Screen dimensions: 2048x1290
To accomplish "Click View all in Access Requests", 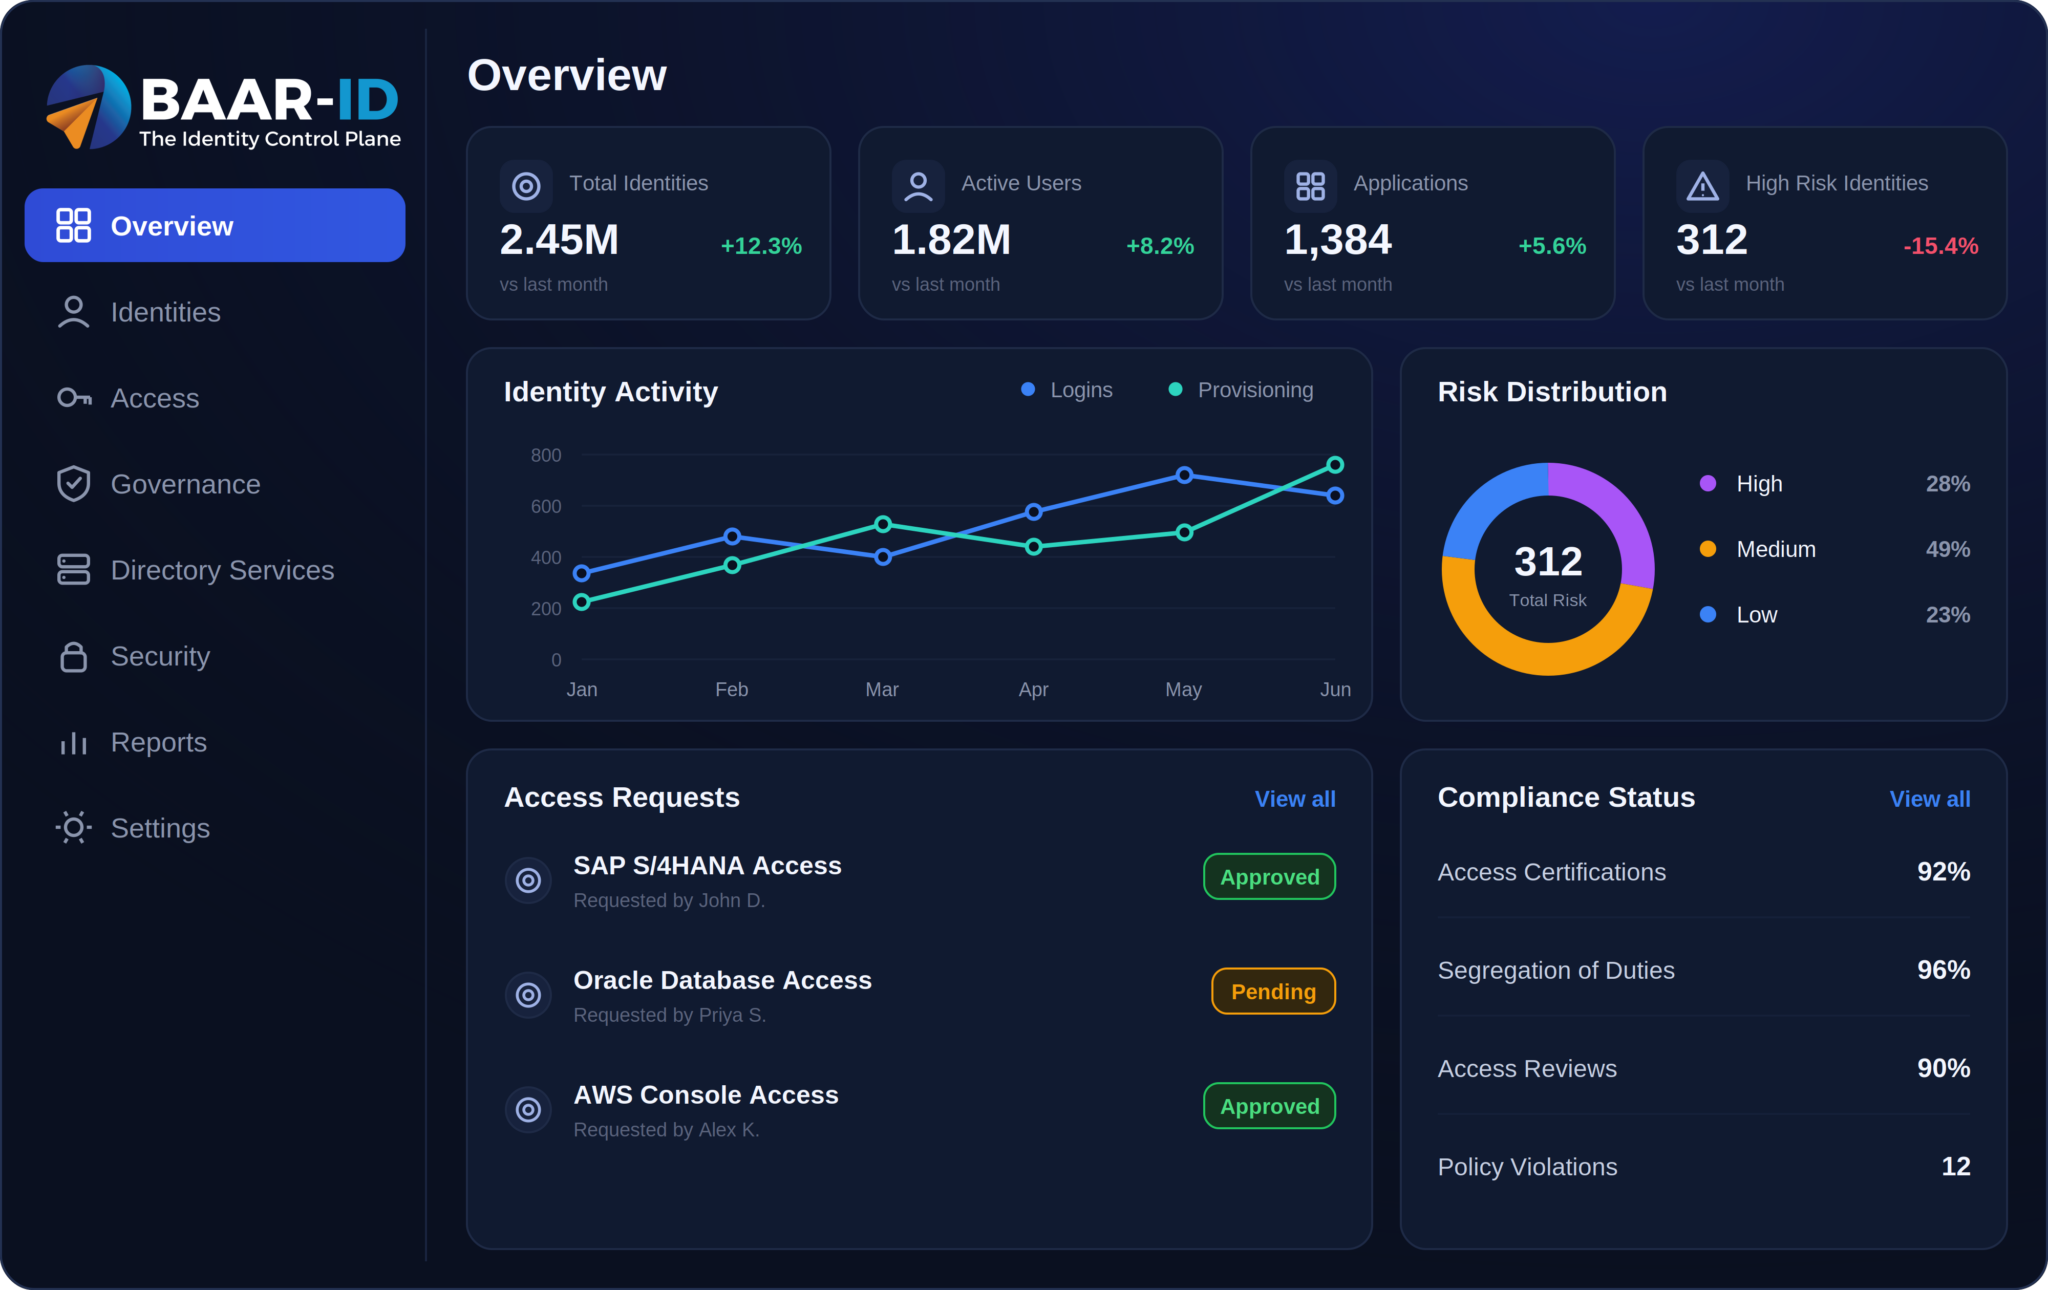I will 1295,799.
